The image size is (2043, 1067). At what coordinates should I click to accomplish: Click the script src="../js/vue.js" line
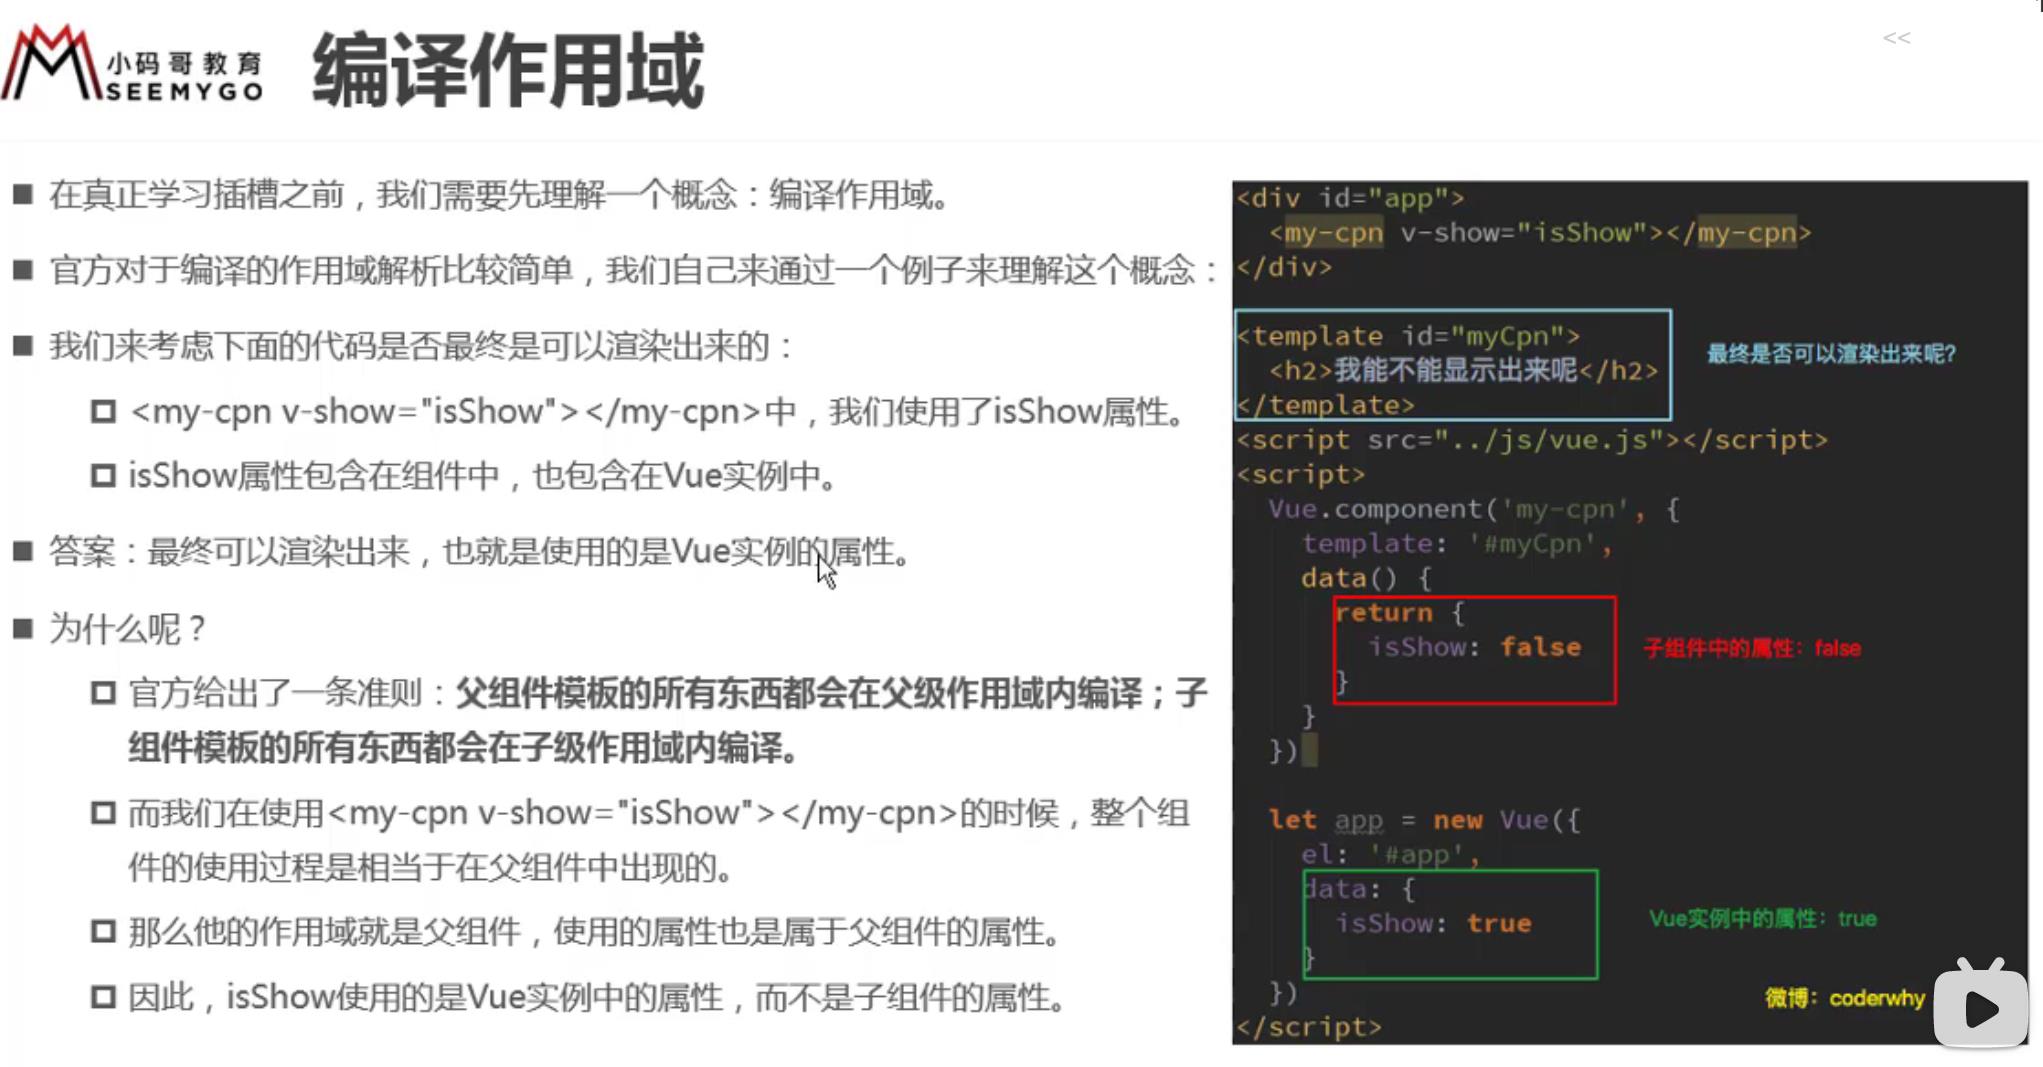pyautogui.click(x=1531, y=440)
